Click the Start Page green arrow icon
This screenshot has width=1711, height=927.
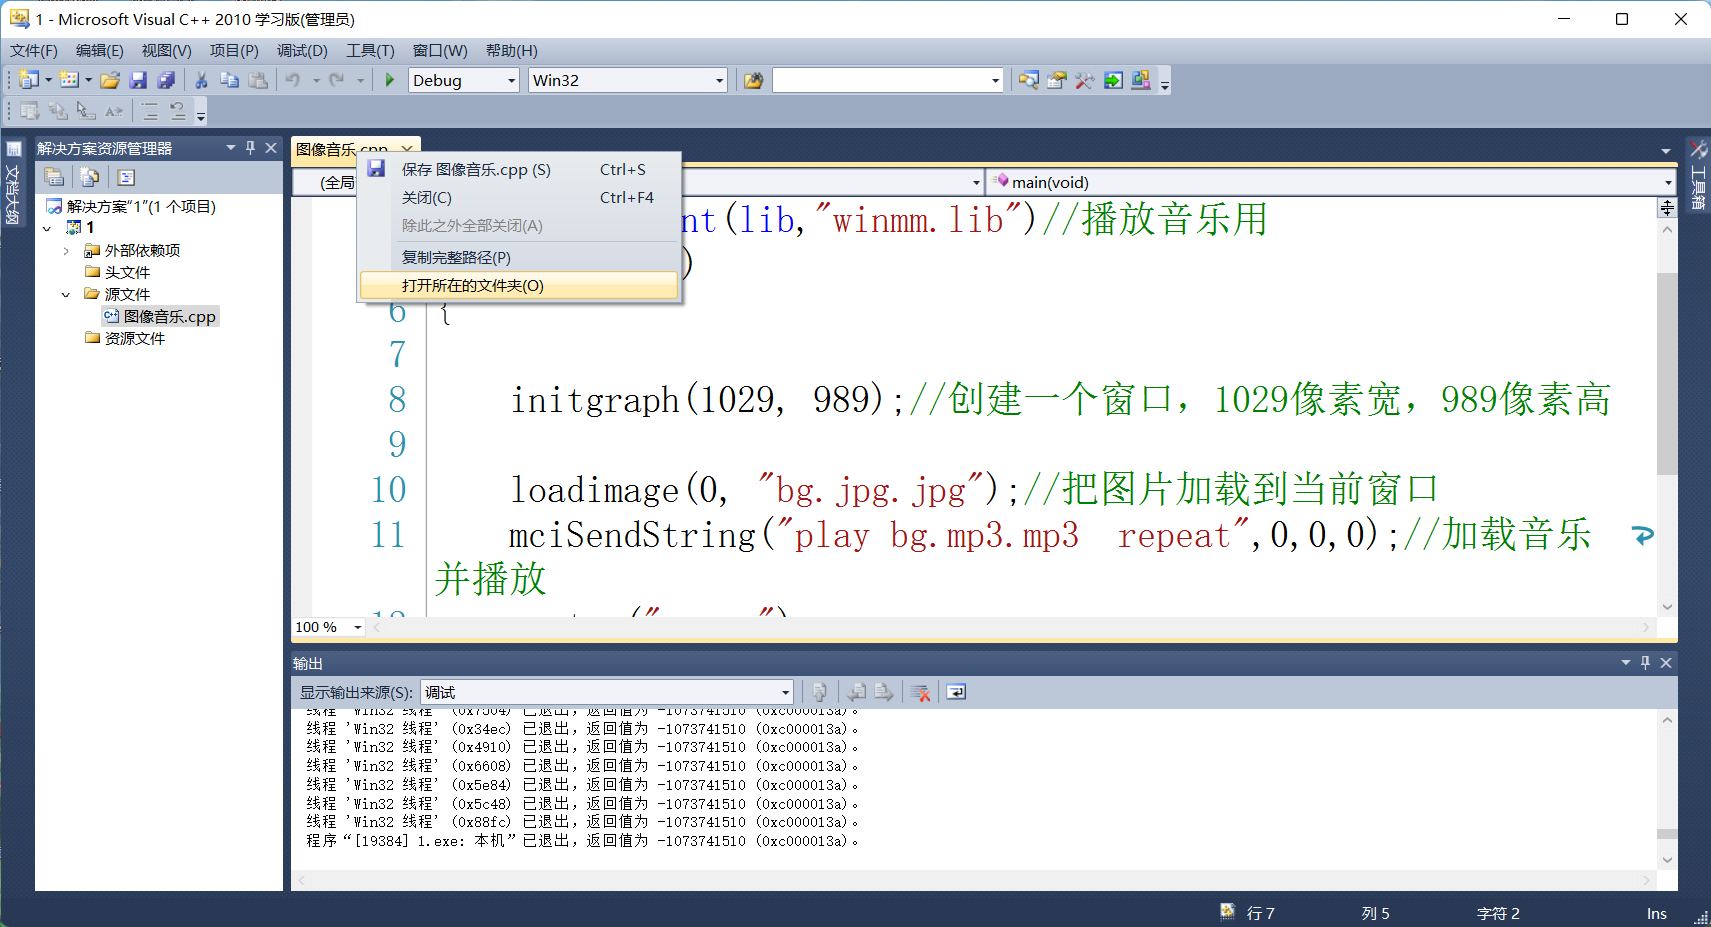1113,80
